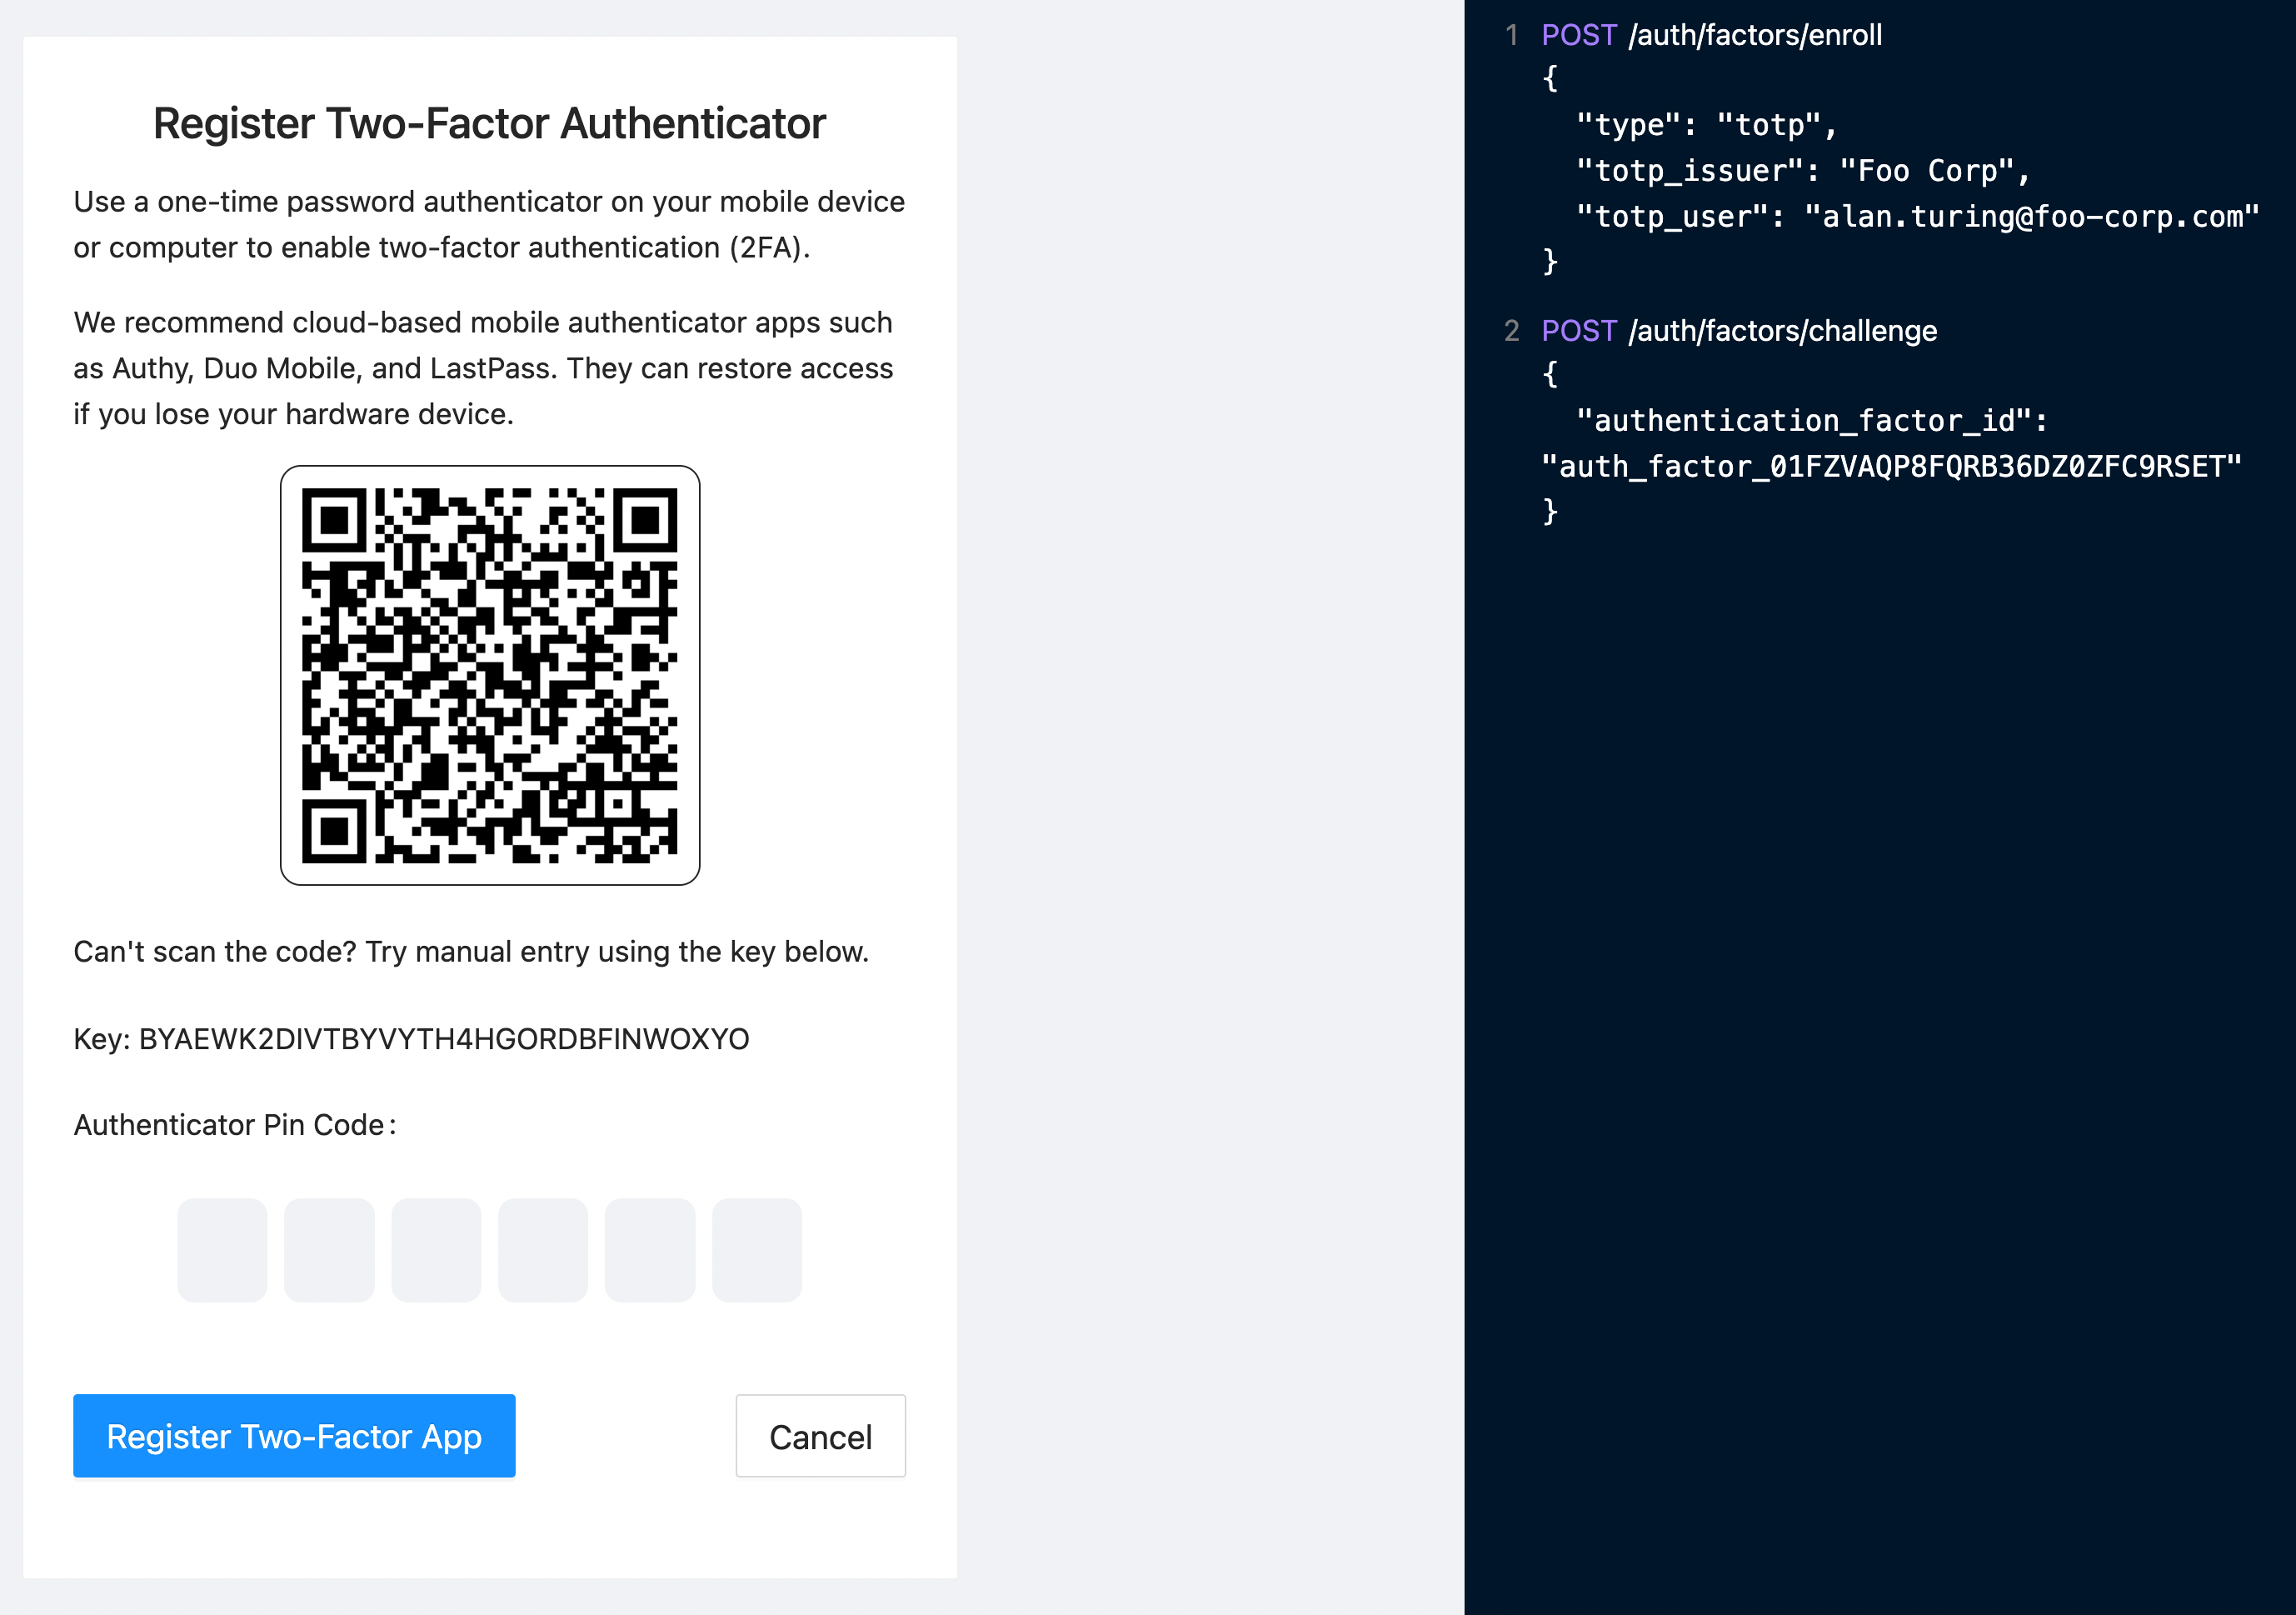Click the Cancel button
2296x1615 pixels.
819,1435
